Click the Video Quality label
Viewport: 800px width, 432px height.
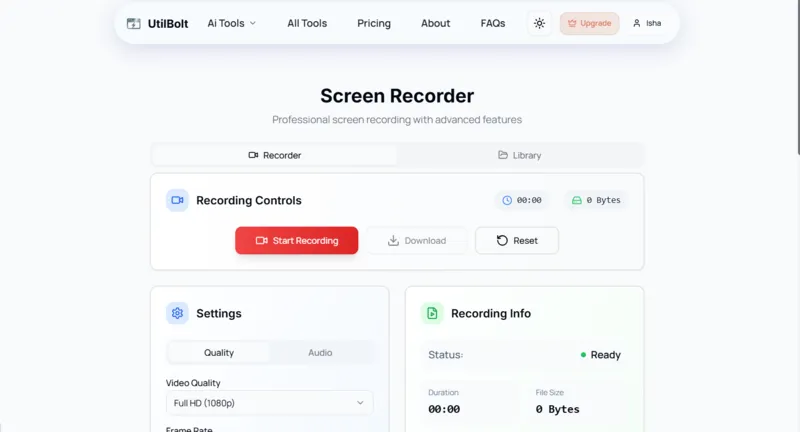click(193, 383)
